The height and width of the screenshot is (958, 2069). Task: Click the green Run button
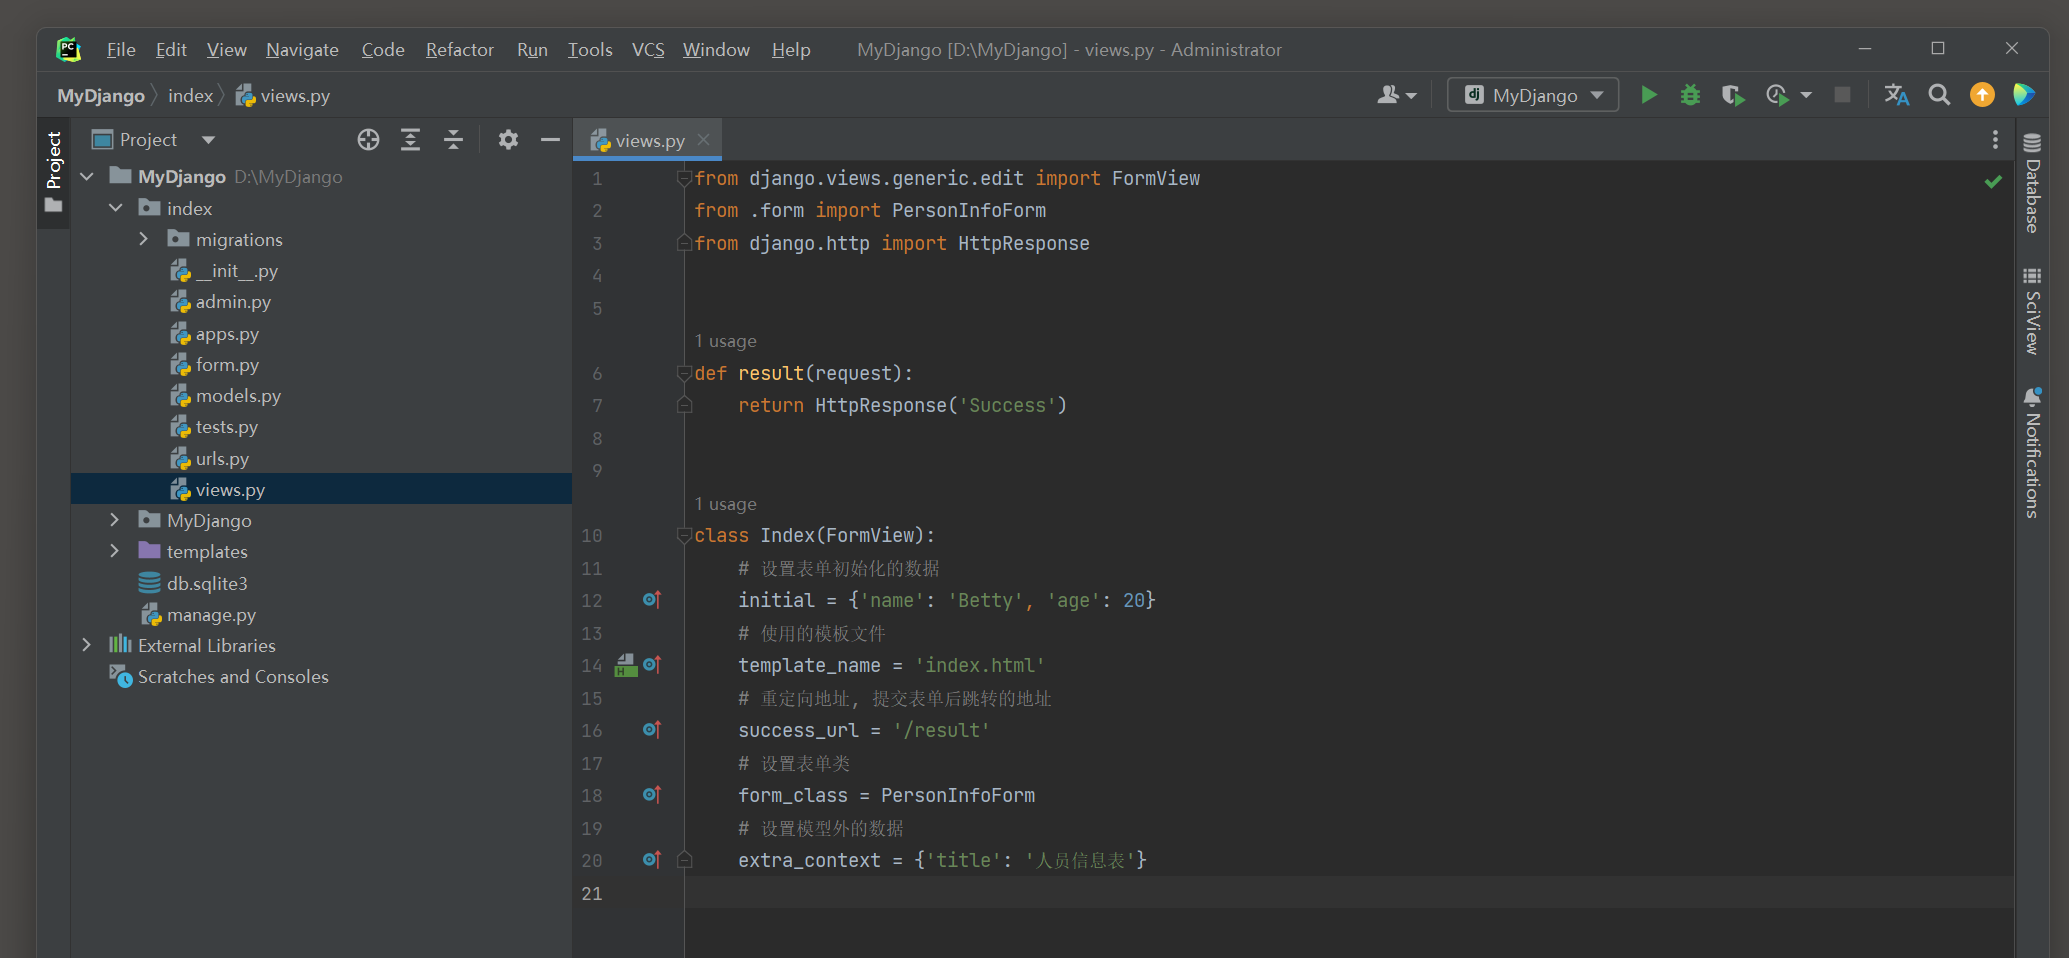(x=1649, y=95)
